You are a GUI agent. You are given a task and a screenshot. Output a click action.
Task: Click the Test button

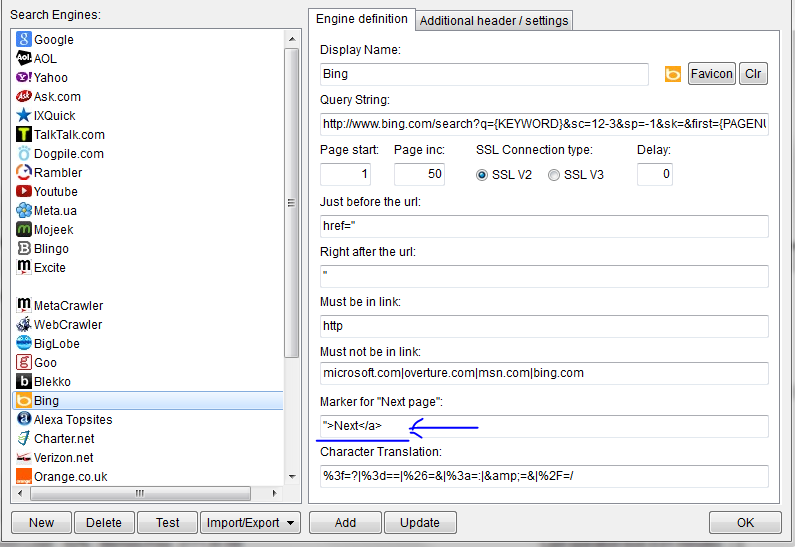tap(167, 523)
